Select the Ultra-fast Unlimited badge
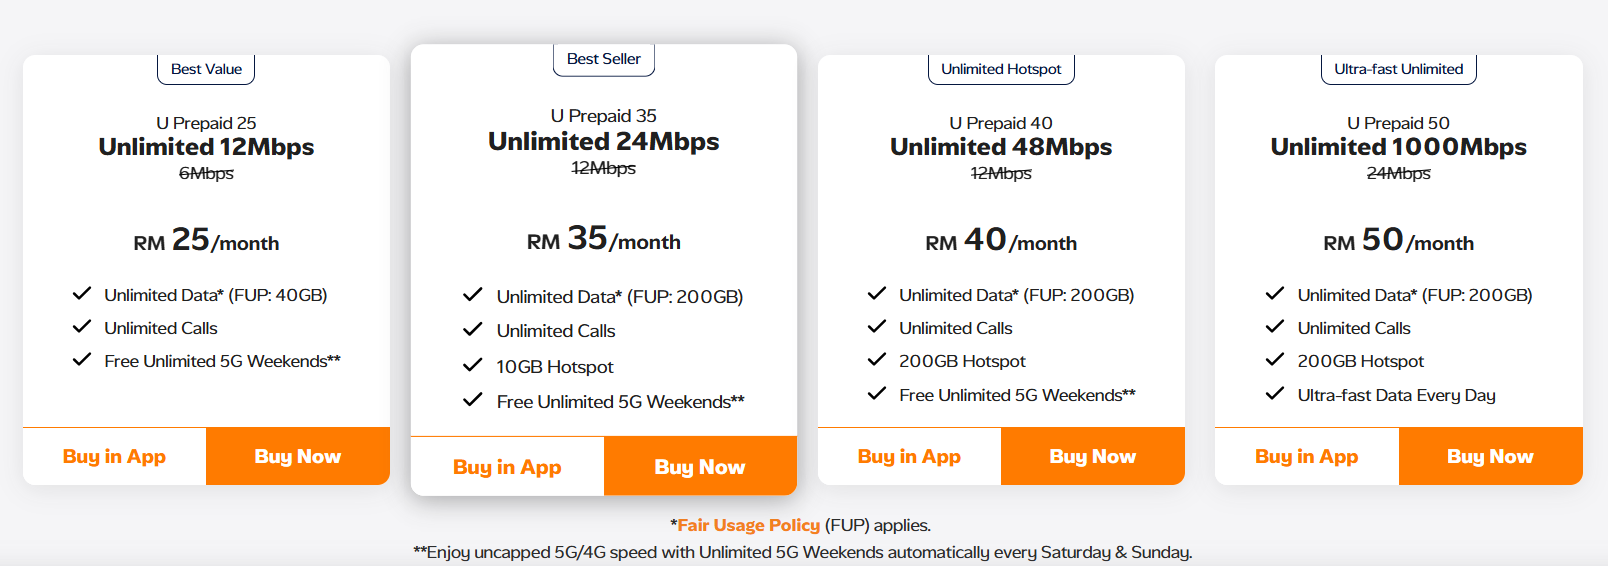Image resolution: width=1608 pixels, height=566 pixels. (x=1398, y=69)
